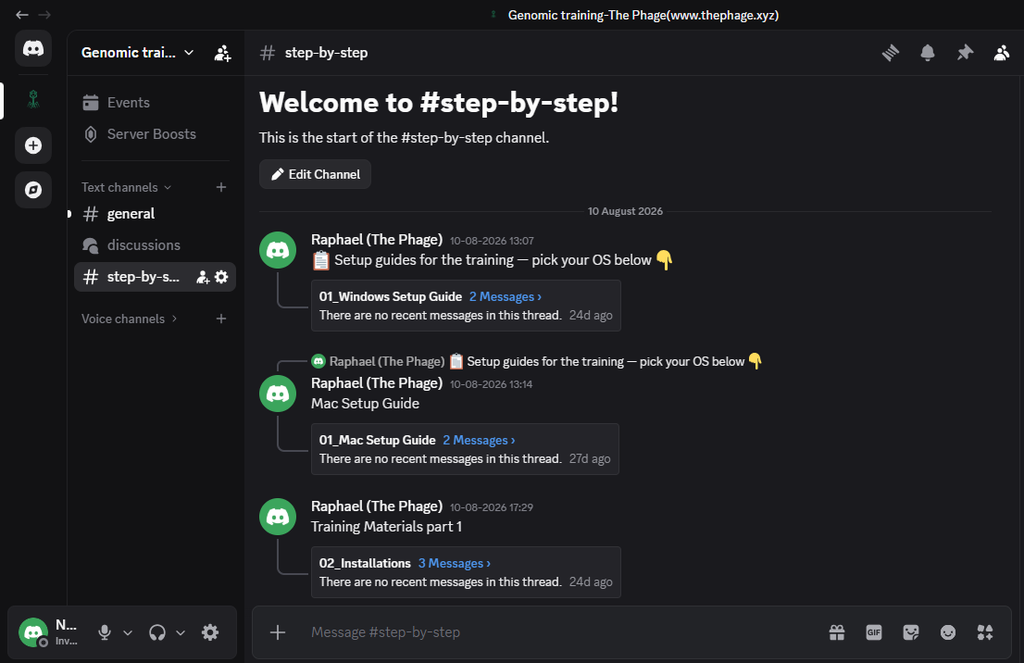Click Raphael's avatar on Mac Setup Guide message
1024x663 pixels.
coord(278,394)
